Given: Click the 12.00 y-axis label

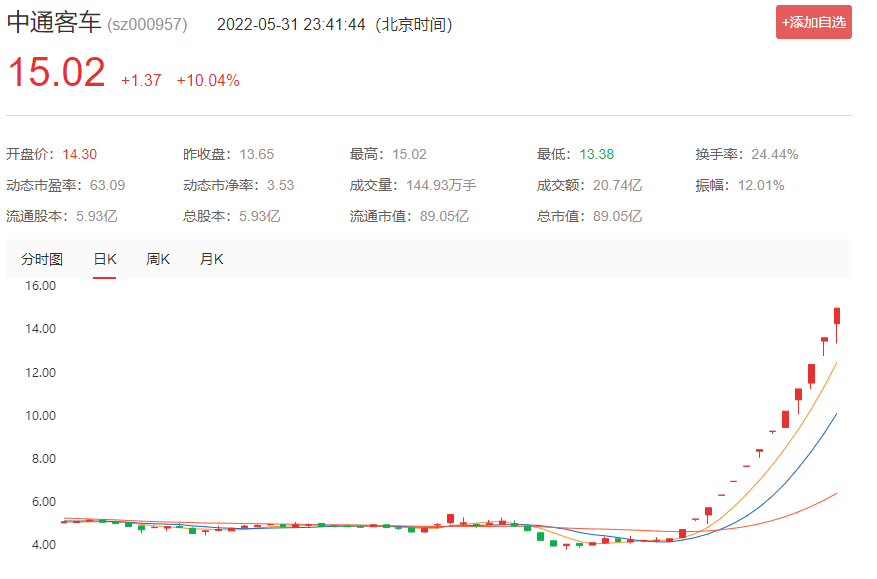Looking at the screenshot, I should point(40,373).
